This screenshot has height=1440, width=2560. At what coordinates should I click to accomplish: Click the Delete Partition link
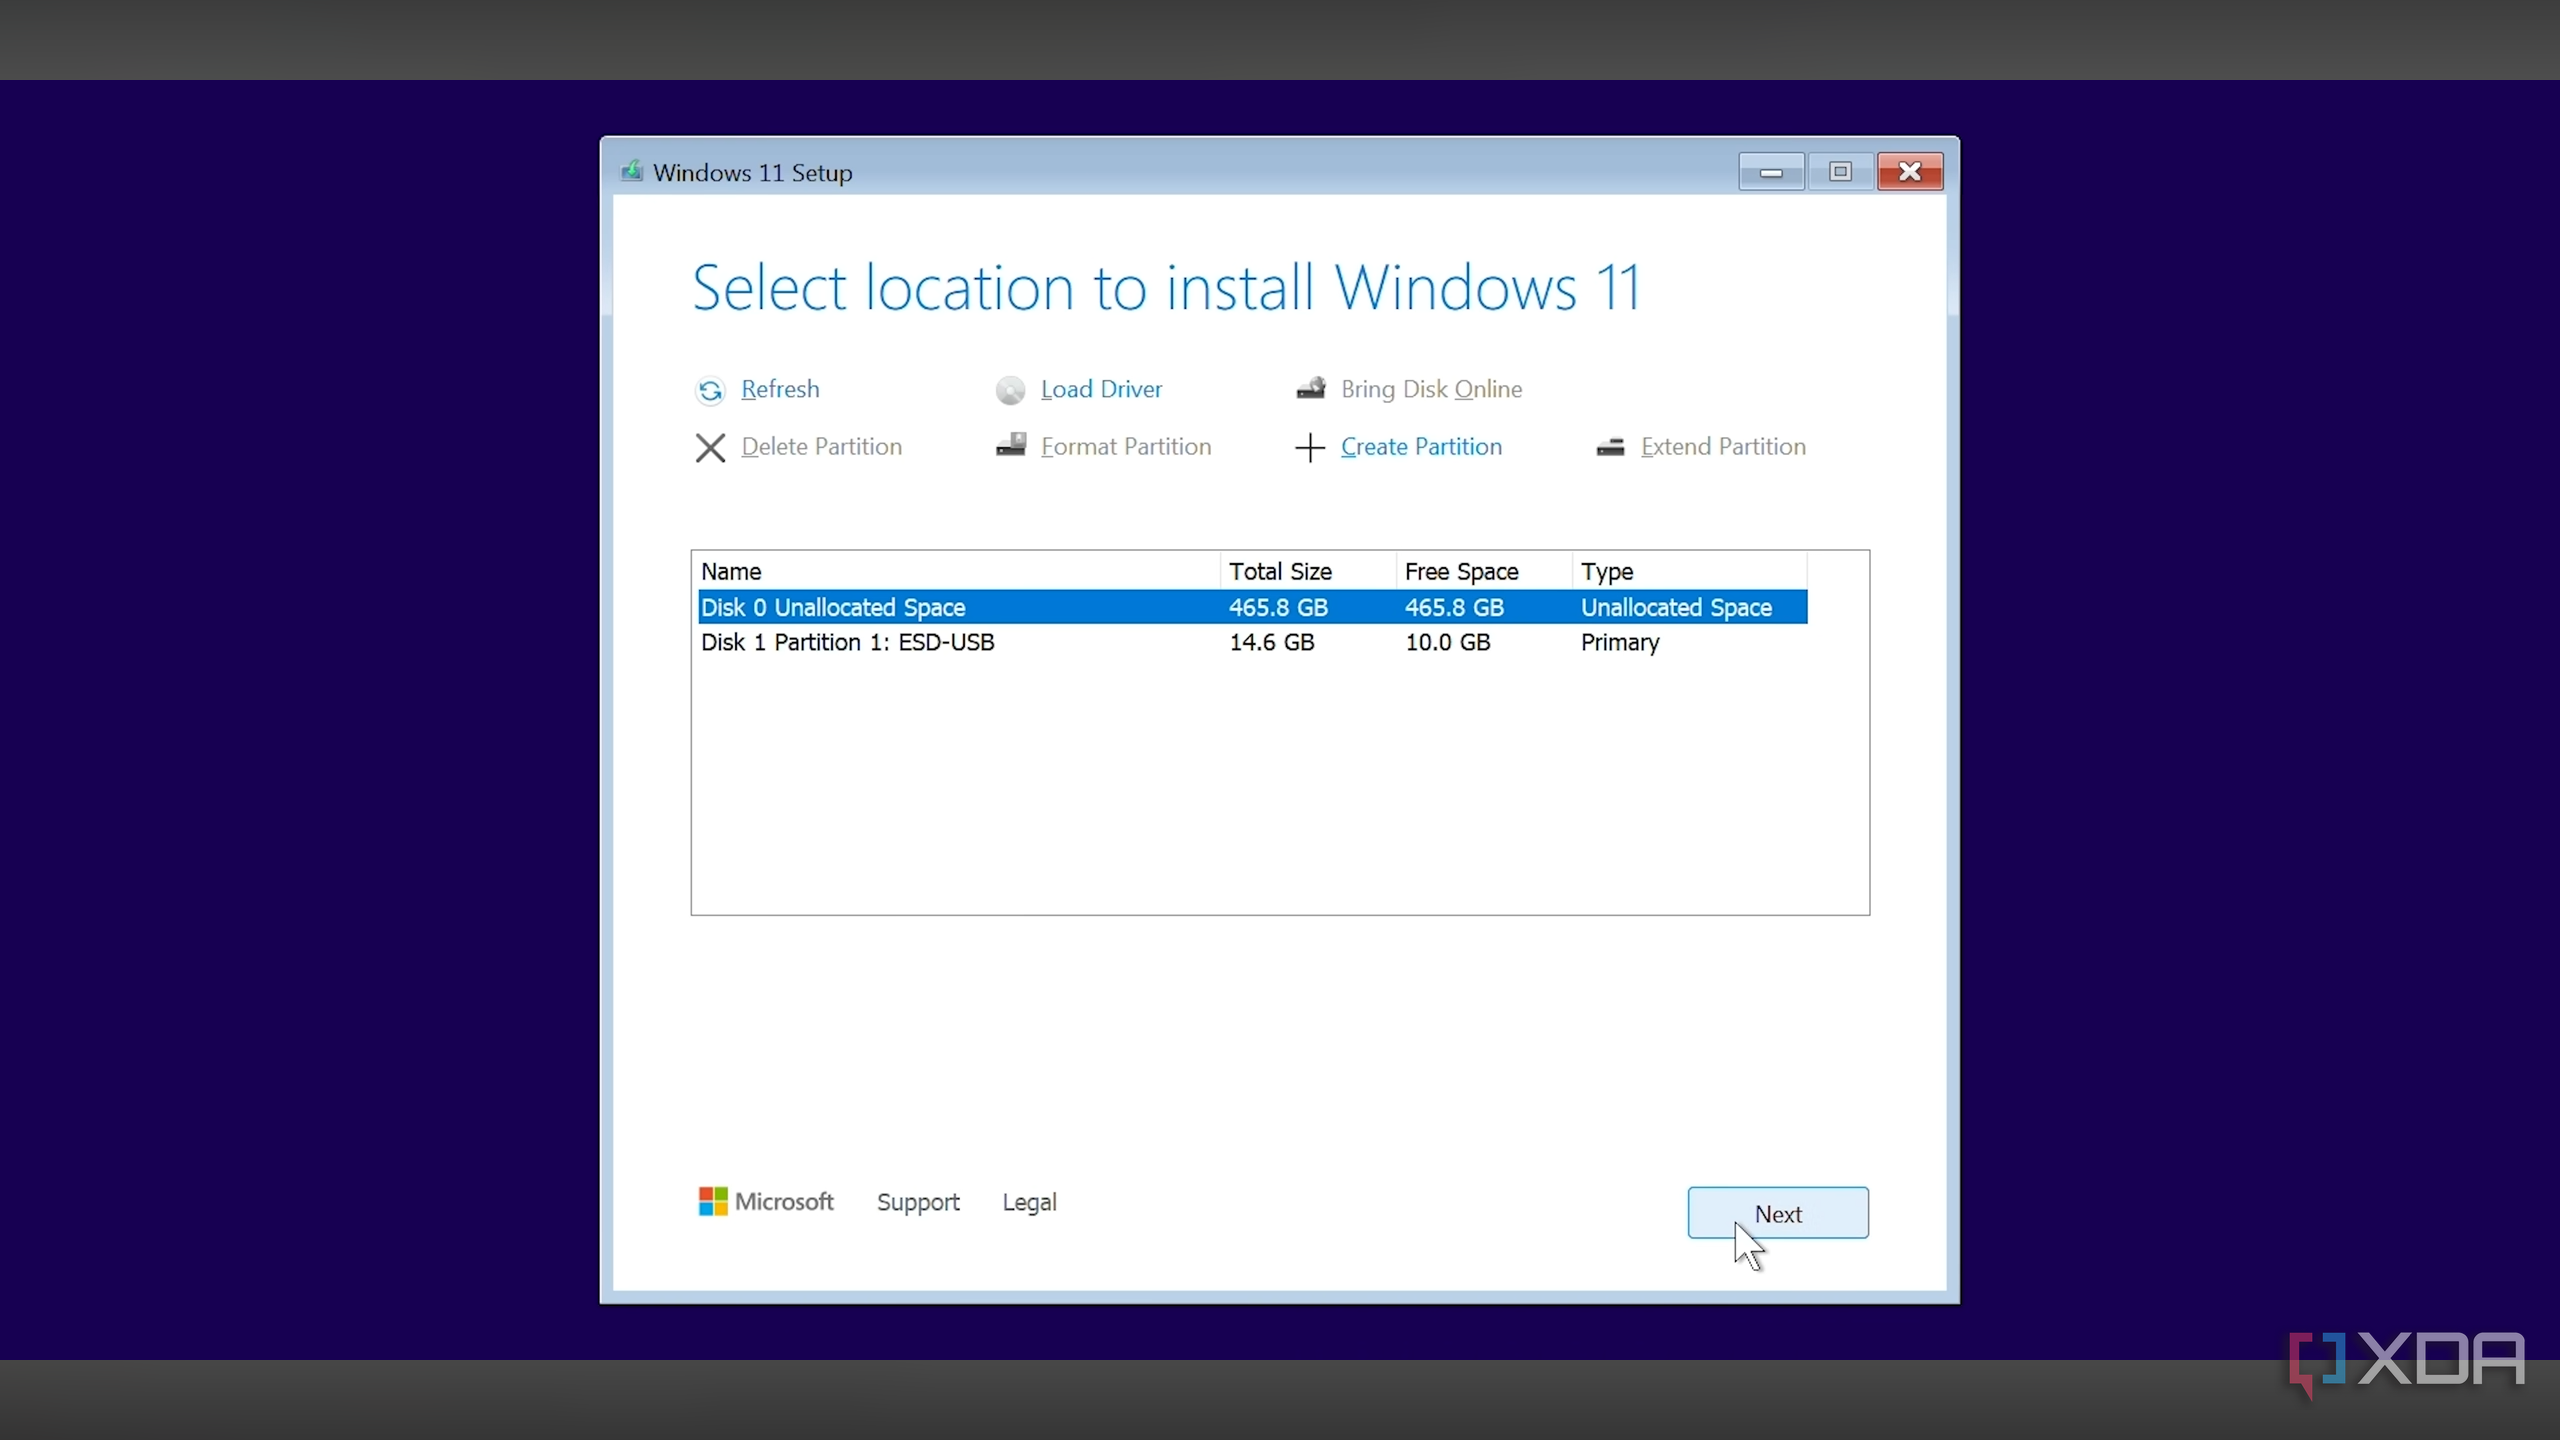coord(821,446)
